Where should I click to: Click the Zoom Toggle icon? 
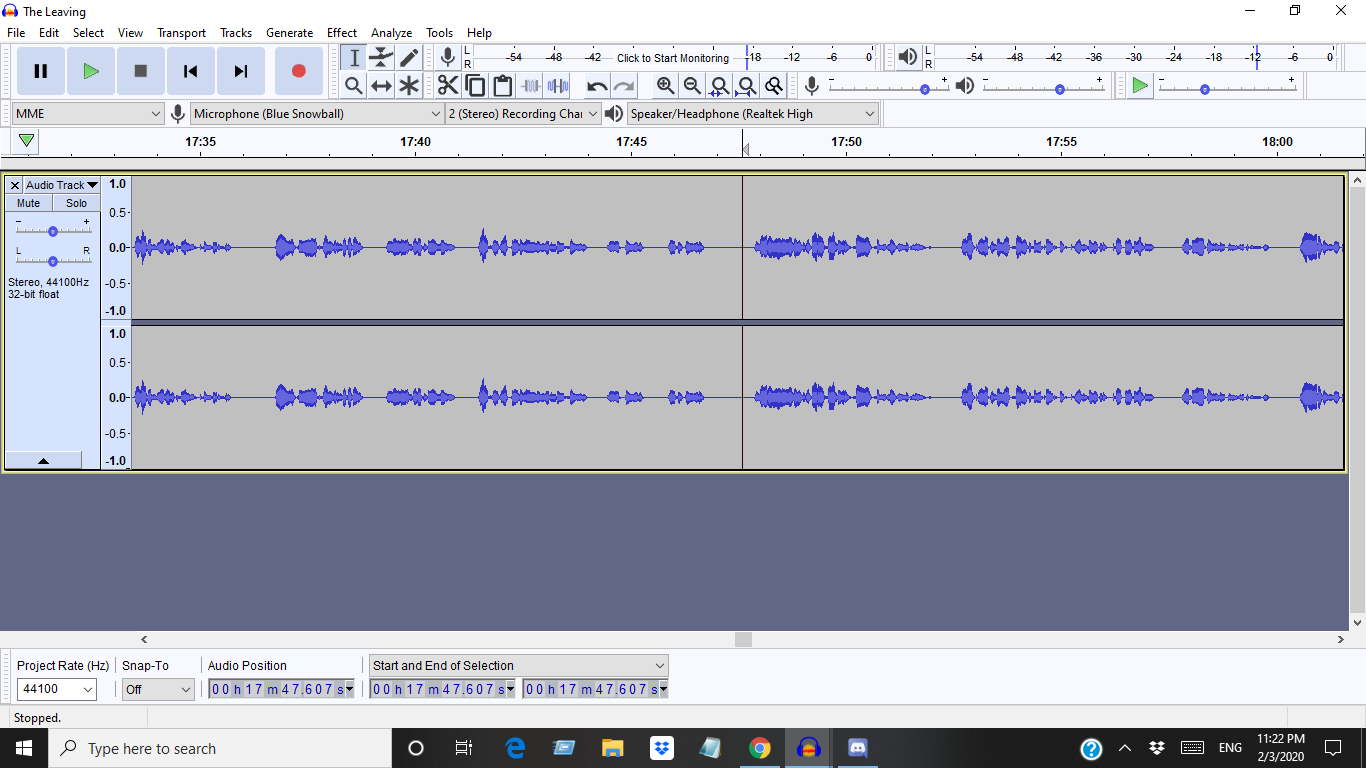coord(773,86)
